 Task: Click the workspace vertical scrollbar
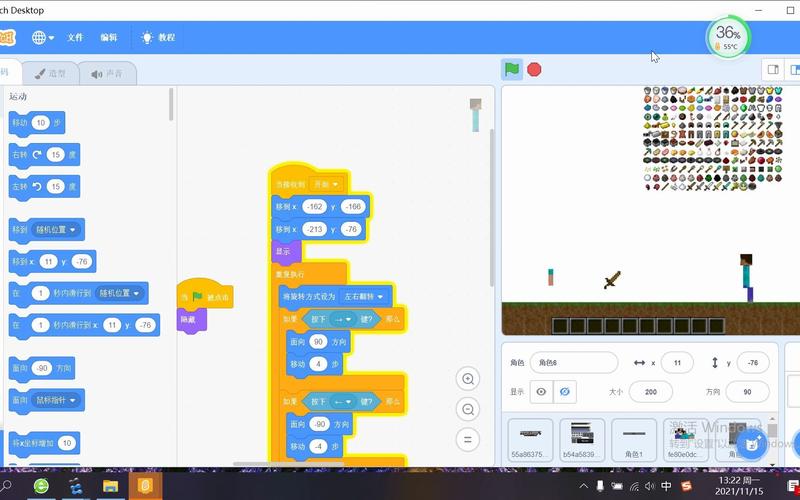(492, 207)
